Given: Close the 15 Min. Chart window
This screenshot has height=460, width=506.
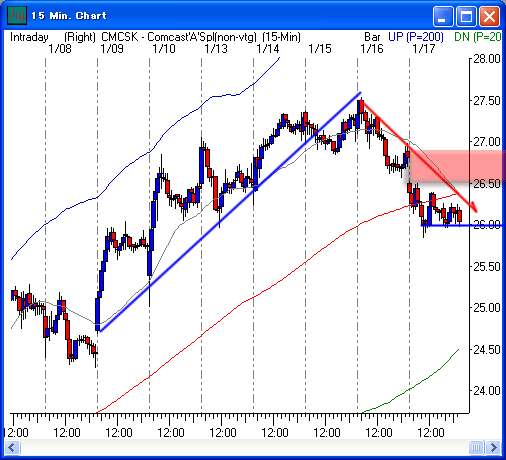Looking at the screenshot, I should tap(489, 16).
